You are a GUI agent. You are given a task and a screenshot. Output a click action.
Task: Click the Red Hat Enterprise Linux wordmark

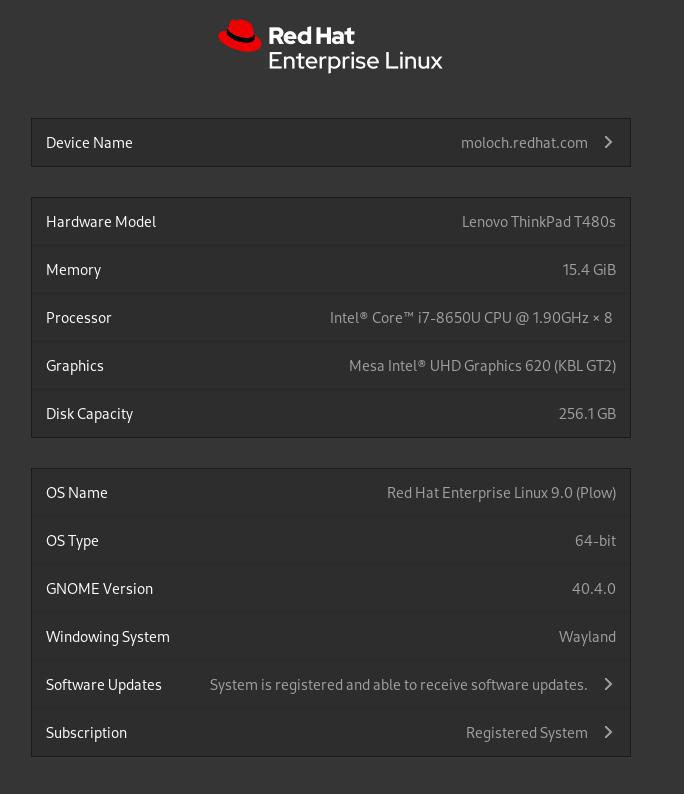click(355, 49)
